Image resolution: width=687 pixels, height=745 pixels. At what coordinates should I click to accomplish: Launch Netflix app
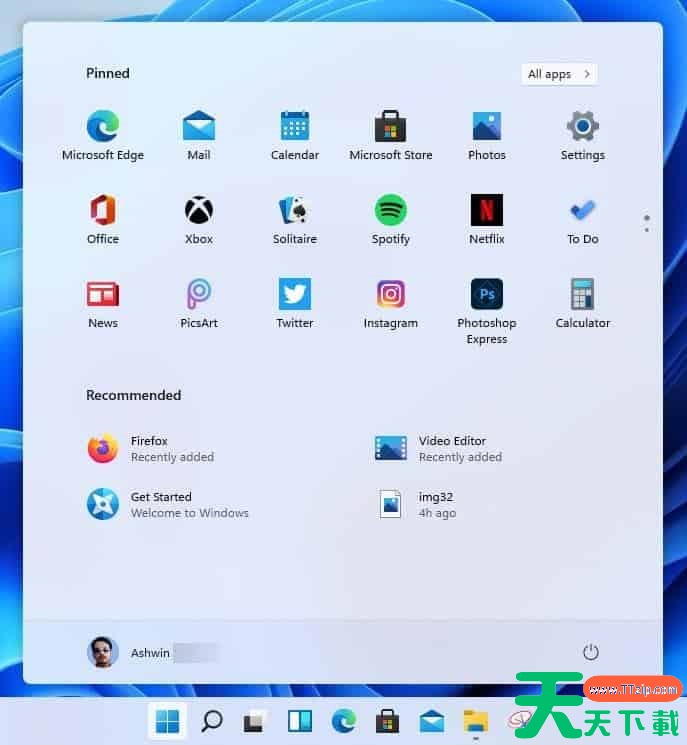click(487, 220)
